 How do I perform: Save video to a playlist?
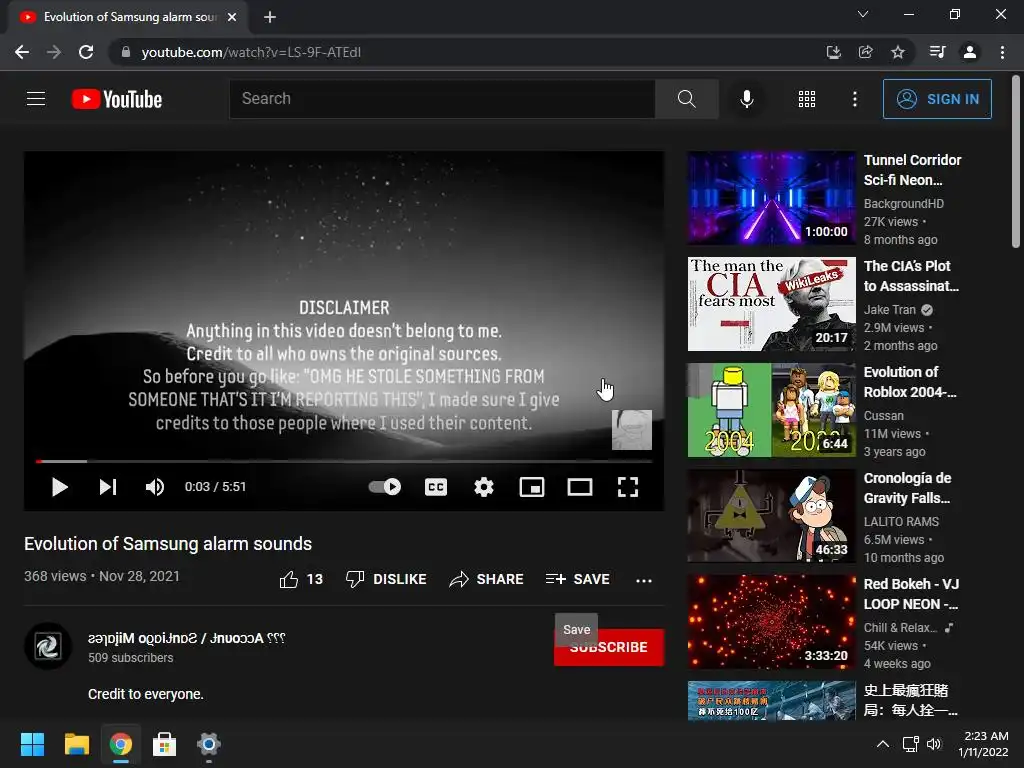(577, 579)
